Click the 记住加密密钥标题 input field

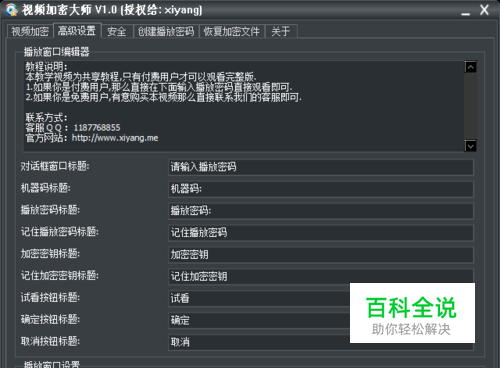[321, 277]
